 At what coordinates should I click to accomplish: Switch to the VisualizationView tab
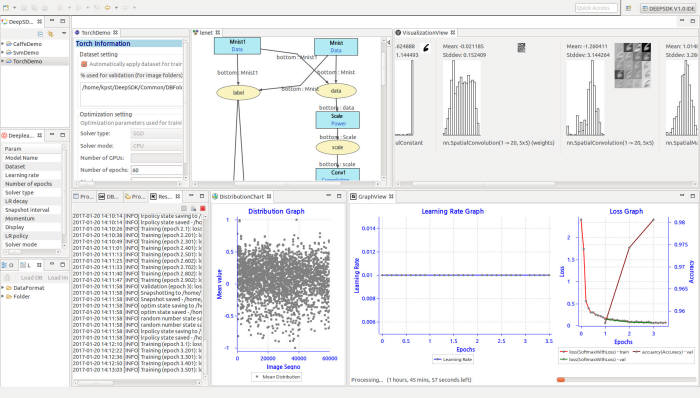[425, 33]
